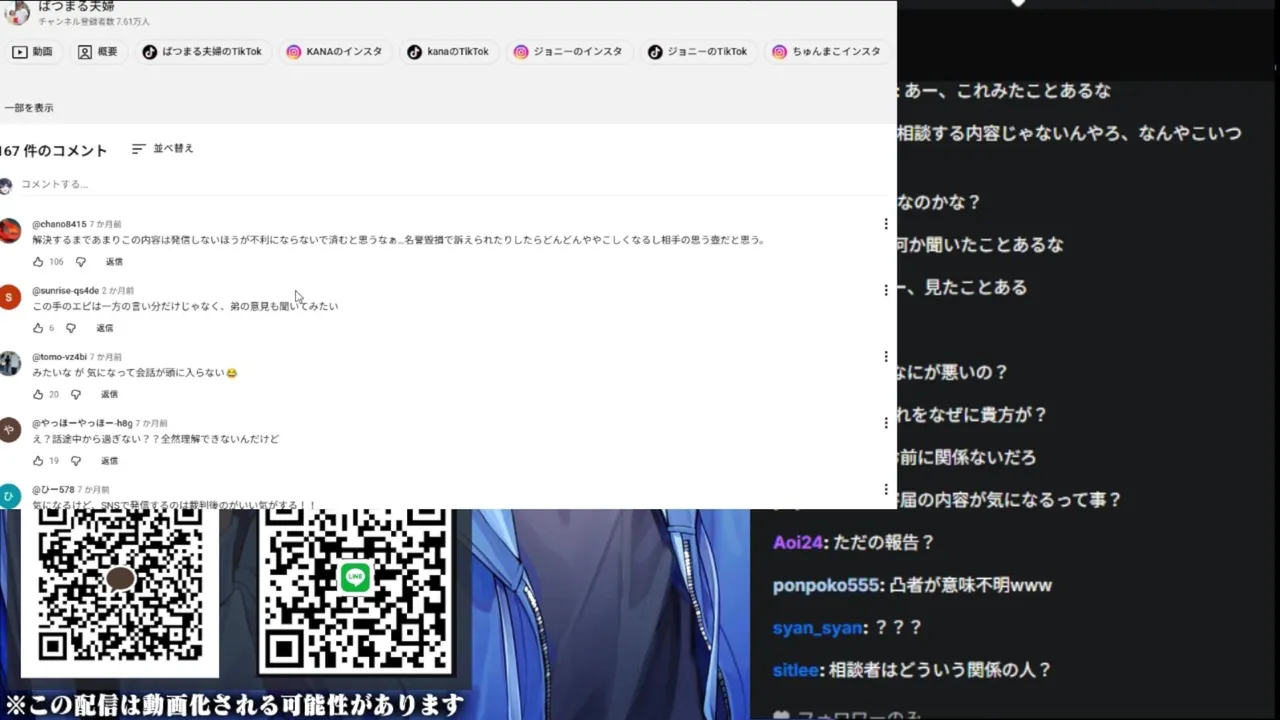Open ちゅんまこインスタ link
The width and height of the screenshot is (1280, 720).
827,52
